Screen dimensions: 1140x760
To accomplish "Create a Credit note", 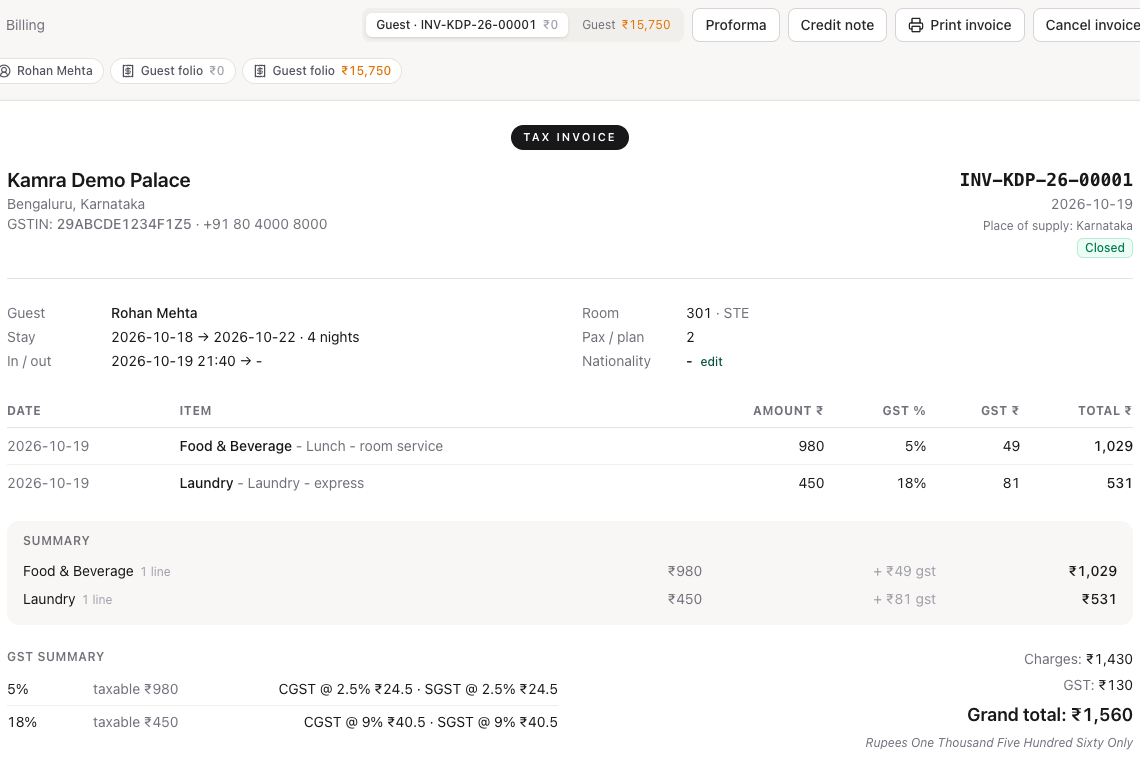I will pyautogui.click(x=837, y=25).
